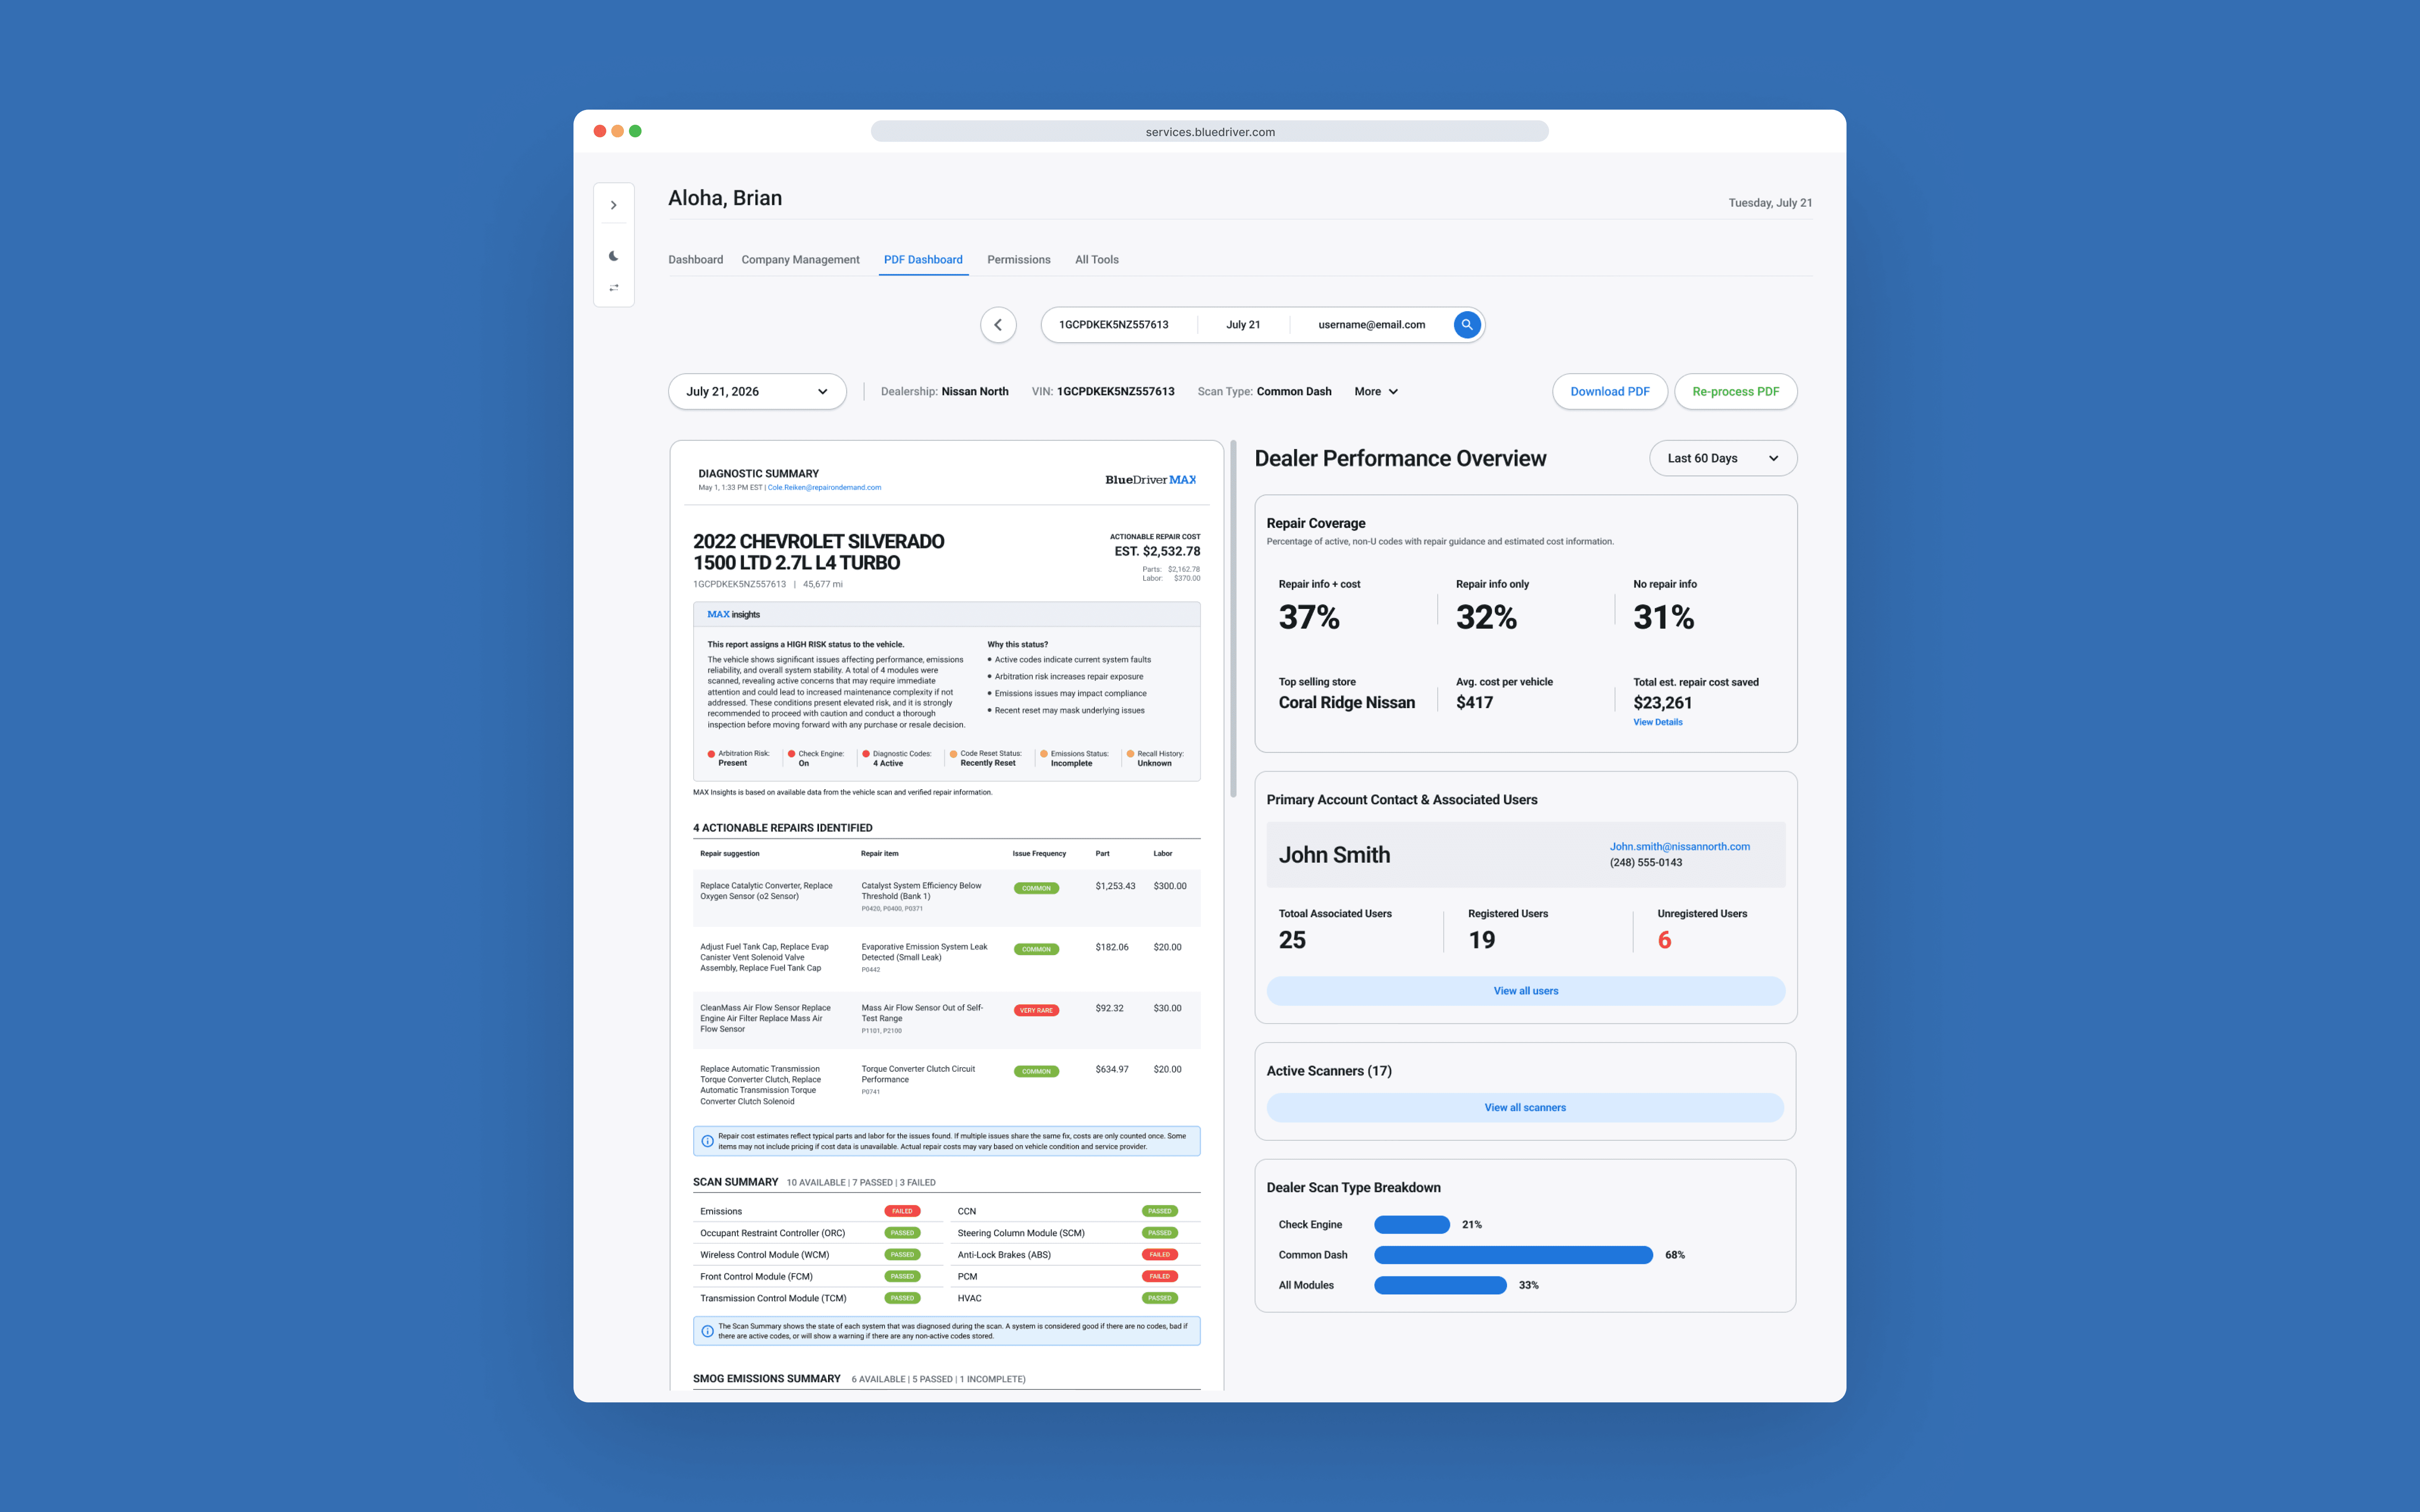Click the July 21 date search field

[x=1243, y=325]
